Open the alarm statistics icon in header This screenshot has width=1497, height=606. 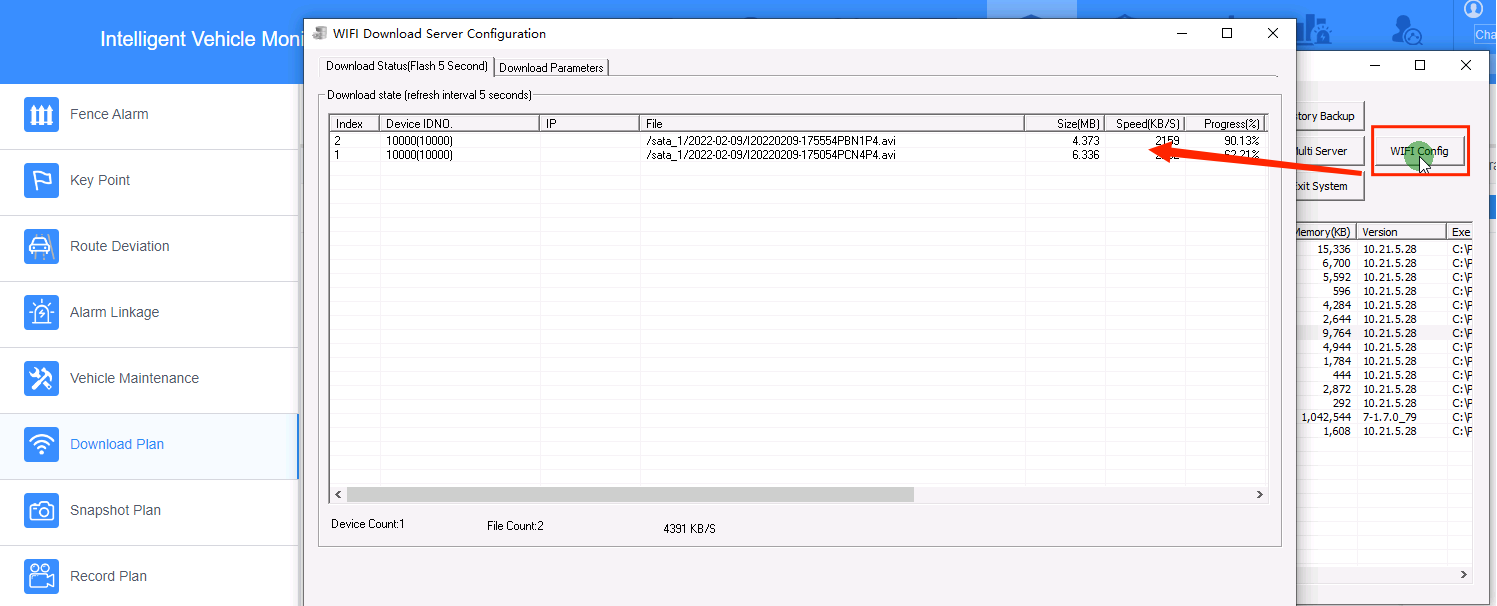click(x=1315, y=30)
